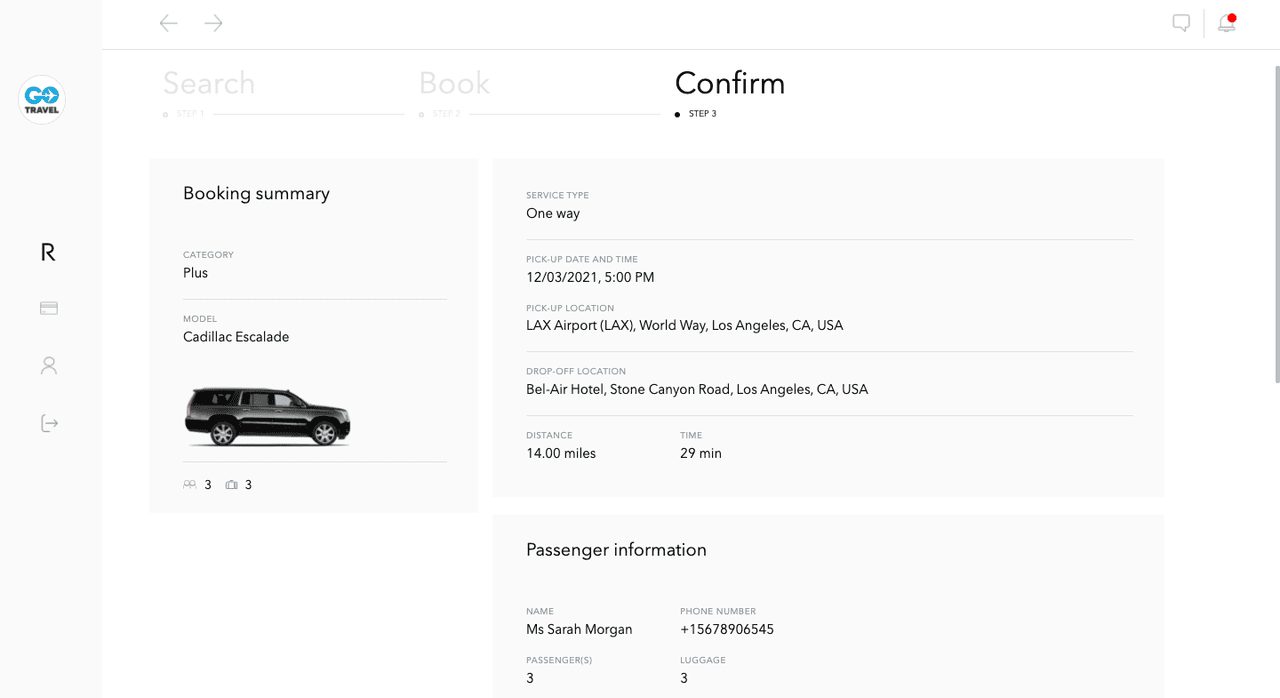The height and width of the screenshot is (698, 1280).
Task: Click the LAX Airport pick-up location text
Action: click(684, 326)
